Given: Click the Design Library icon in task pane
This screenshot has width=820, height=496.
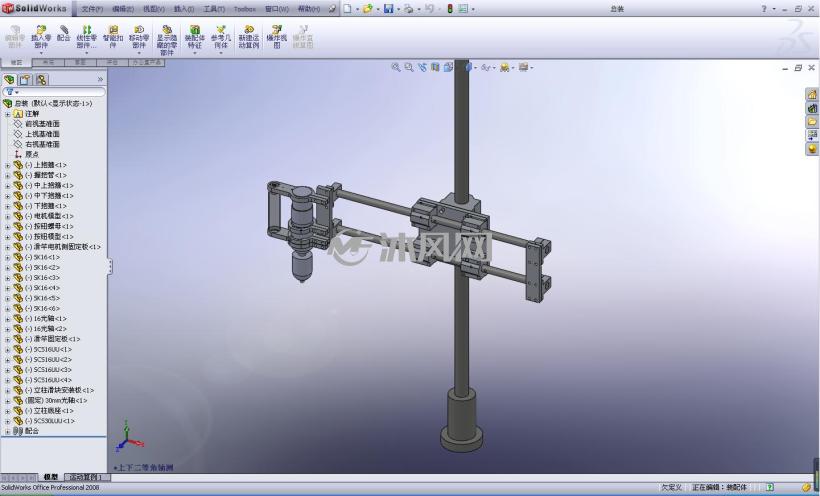Looking at the screenshot, I should point(812,108).
